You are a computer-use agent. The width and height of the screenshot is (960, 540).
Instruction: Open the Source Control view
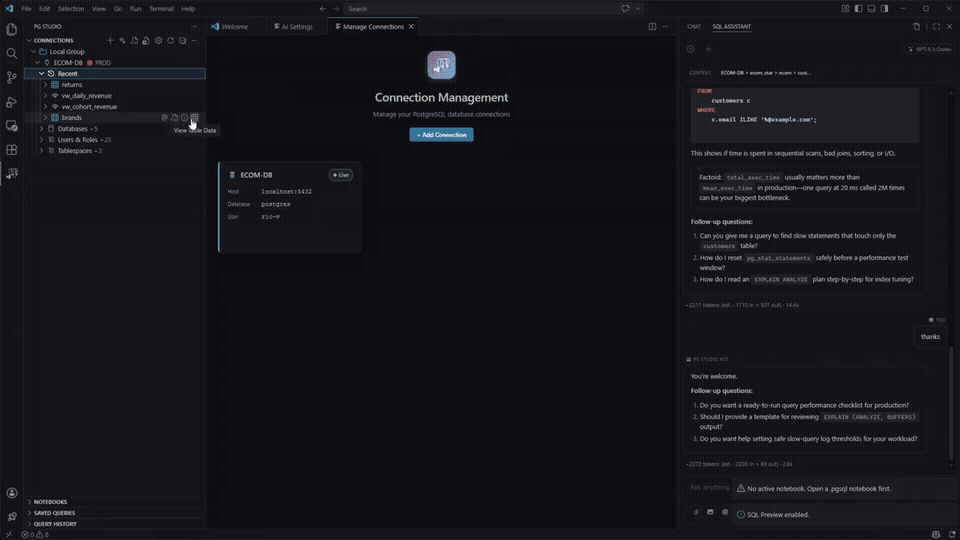pos(12,77)
